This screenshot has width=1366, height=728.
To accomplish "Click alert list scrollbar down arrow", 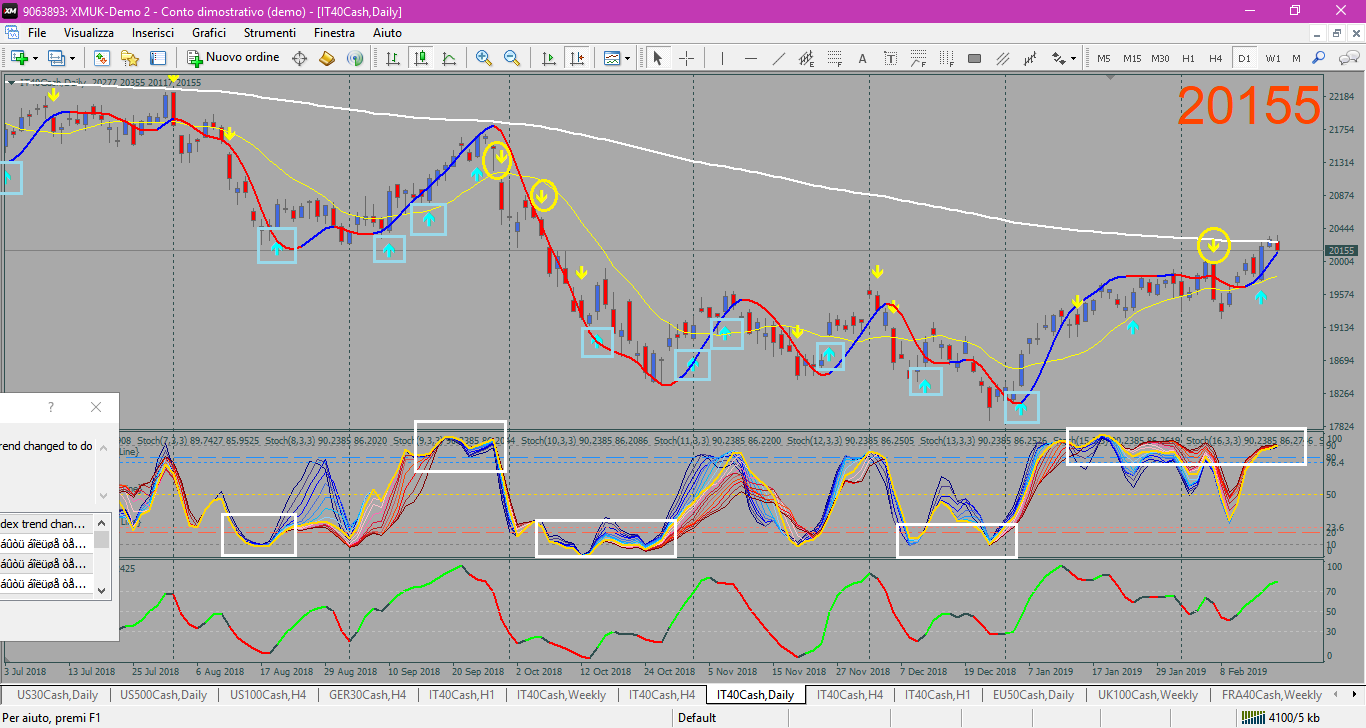I will coord(102,591).
